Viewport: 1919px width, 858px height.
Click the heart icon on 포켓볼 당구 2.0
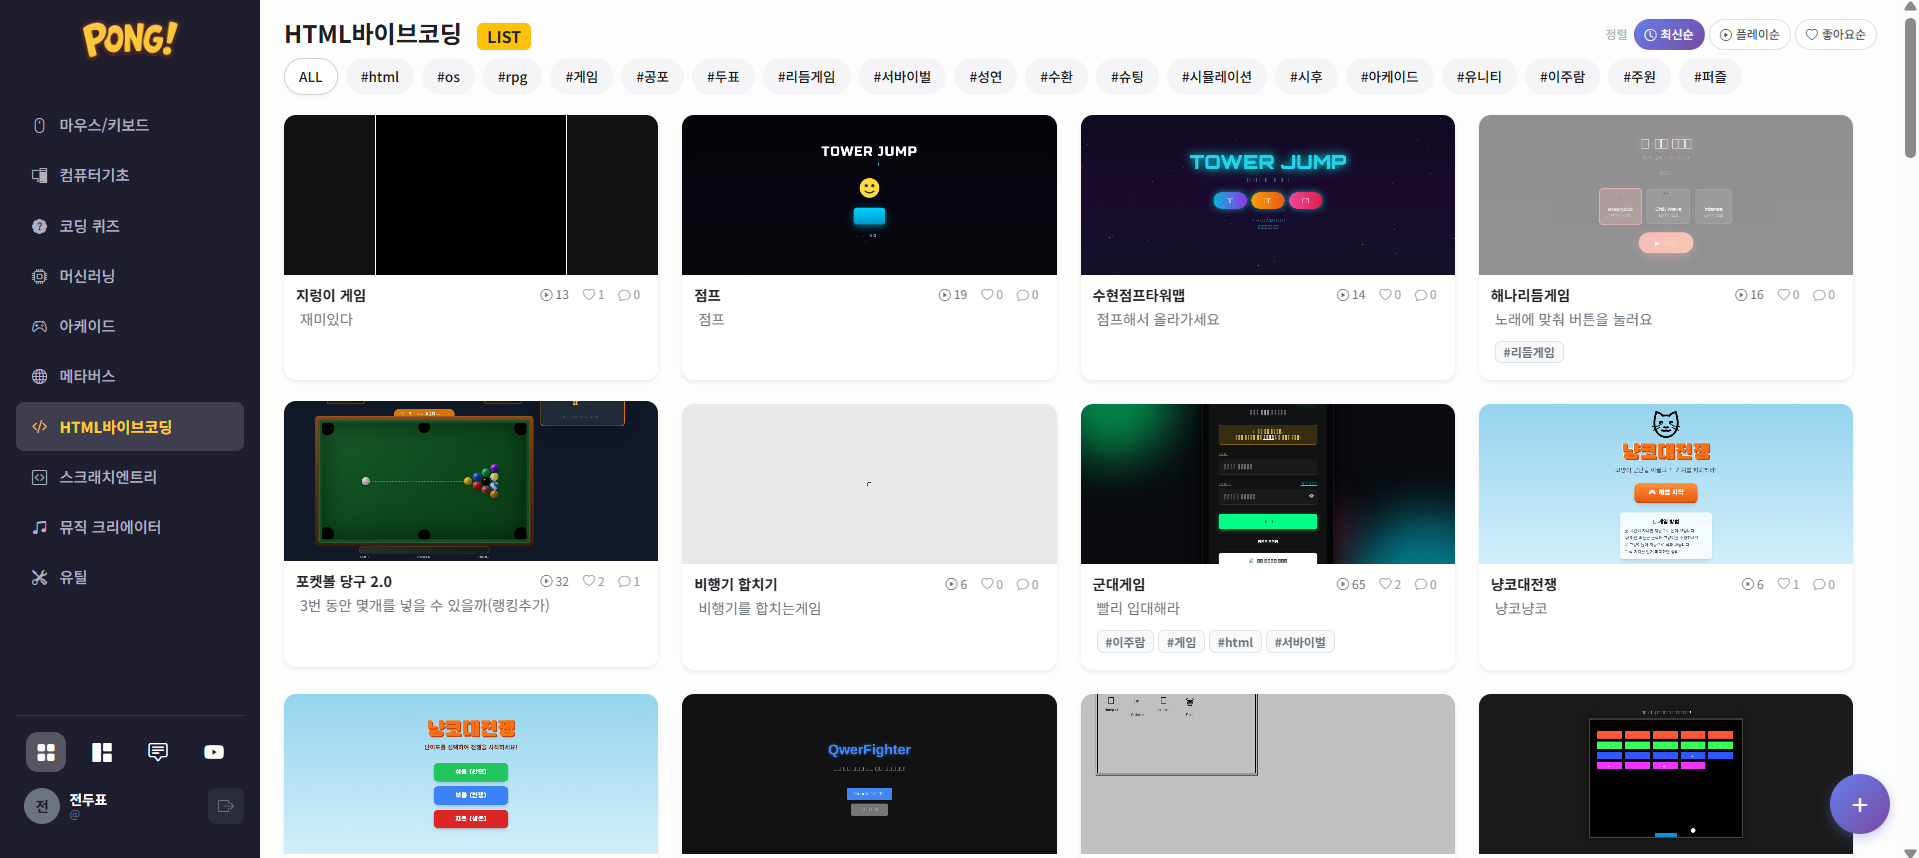point(589,581)
